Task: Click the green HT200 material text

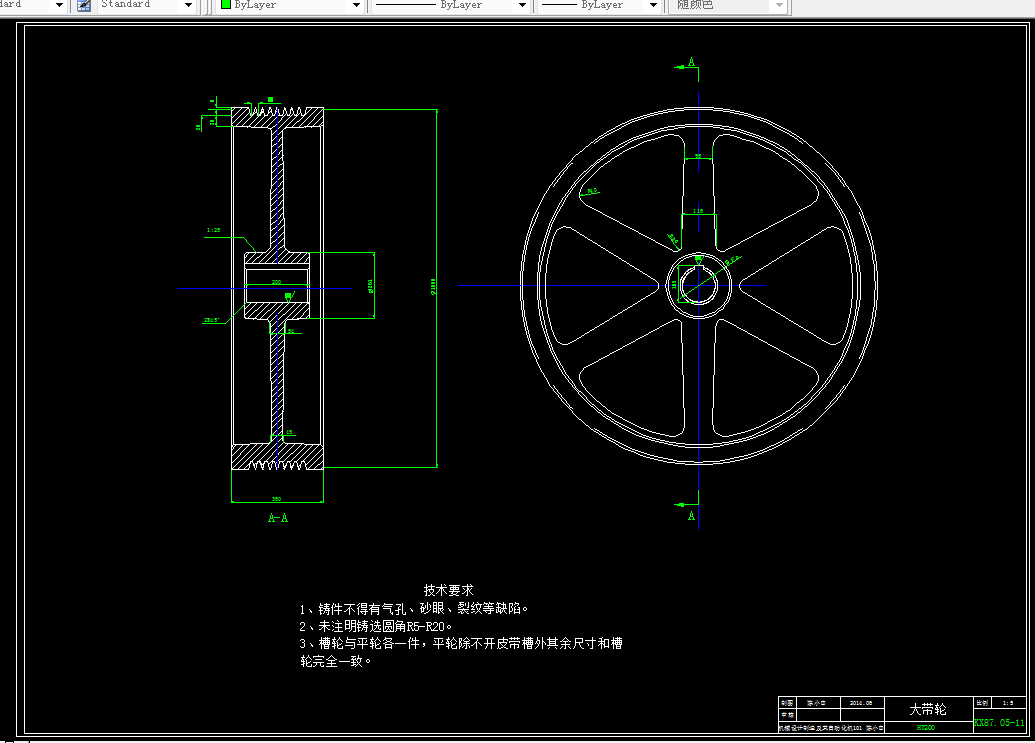Action: [x=925, y=728]
